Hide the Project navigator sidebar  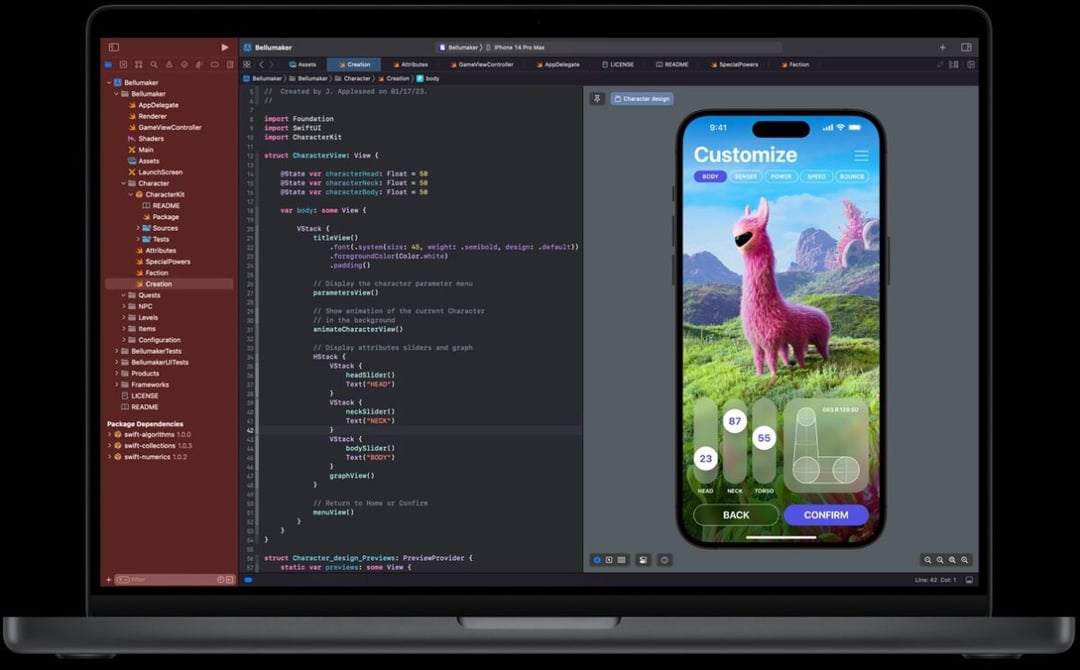click(x=113, y=46)
